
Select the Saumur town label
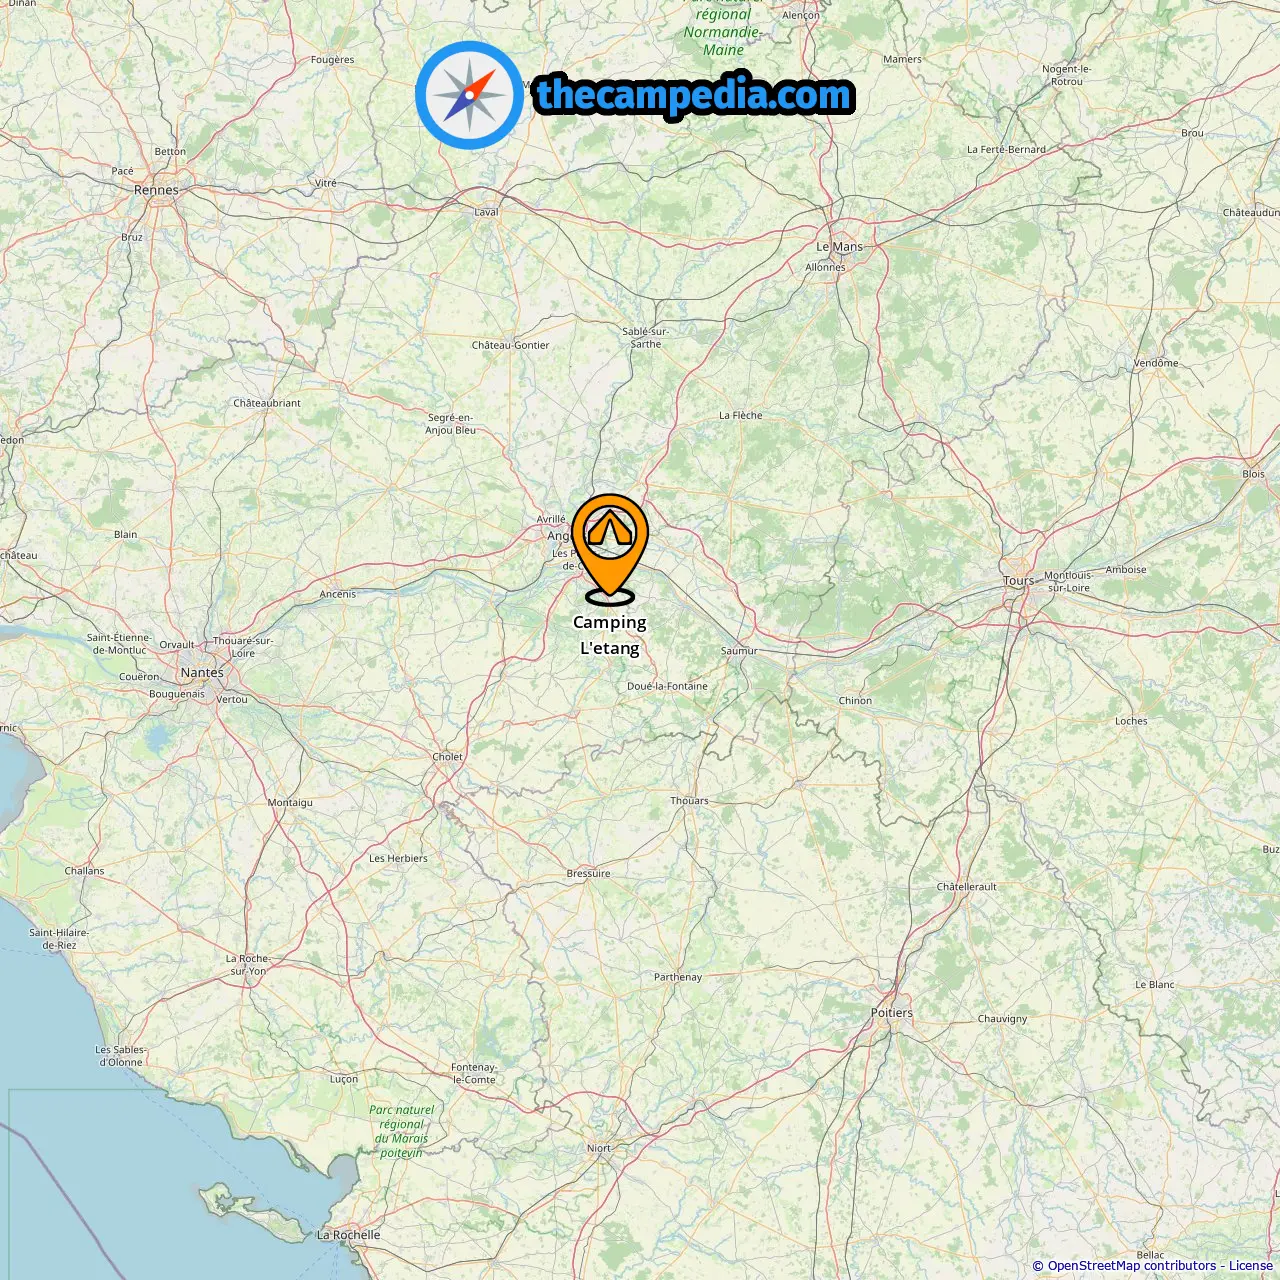coord(739,651)
